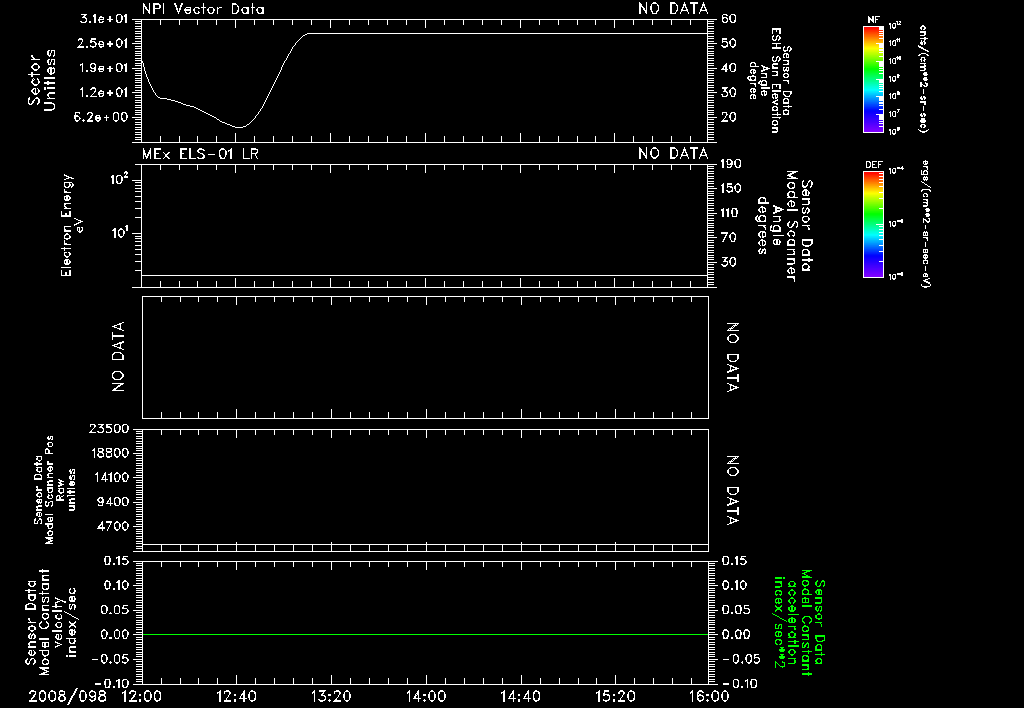The image size is (1024, 708).
Task: Click the 'ergs/(cm**2-sr-sec-eV)' unit label
Action: [925, 223]
